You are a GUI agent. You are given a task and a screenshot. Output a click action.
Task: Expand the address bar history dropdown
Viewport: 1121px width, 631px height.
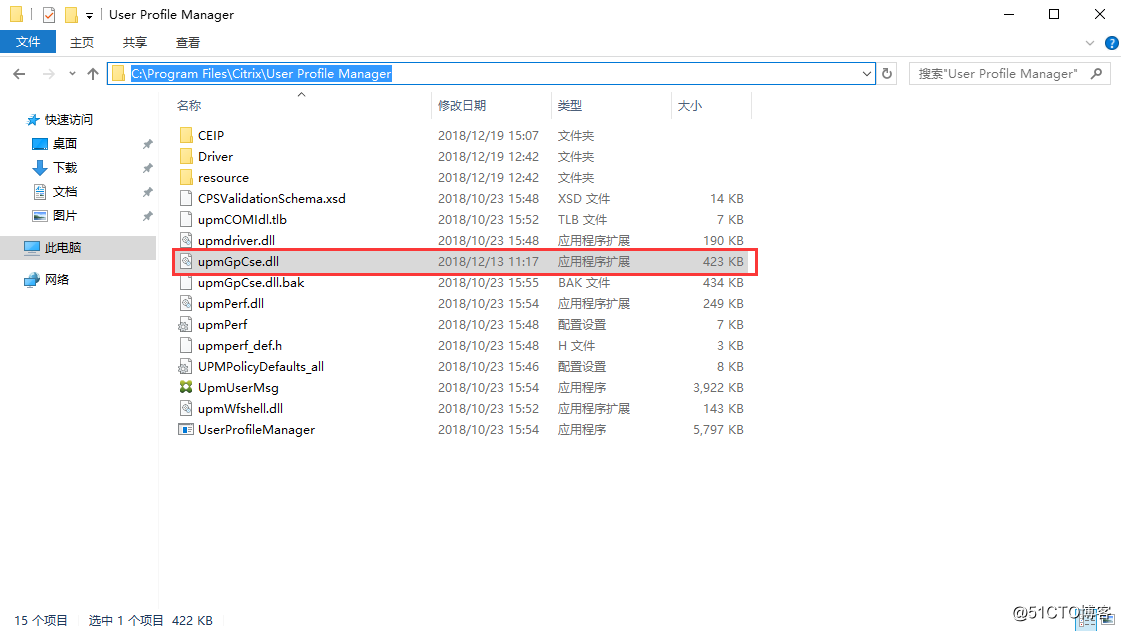point(866,74)
